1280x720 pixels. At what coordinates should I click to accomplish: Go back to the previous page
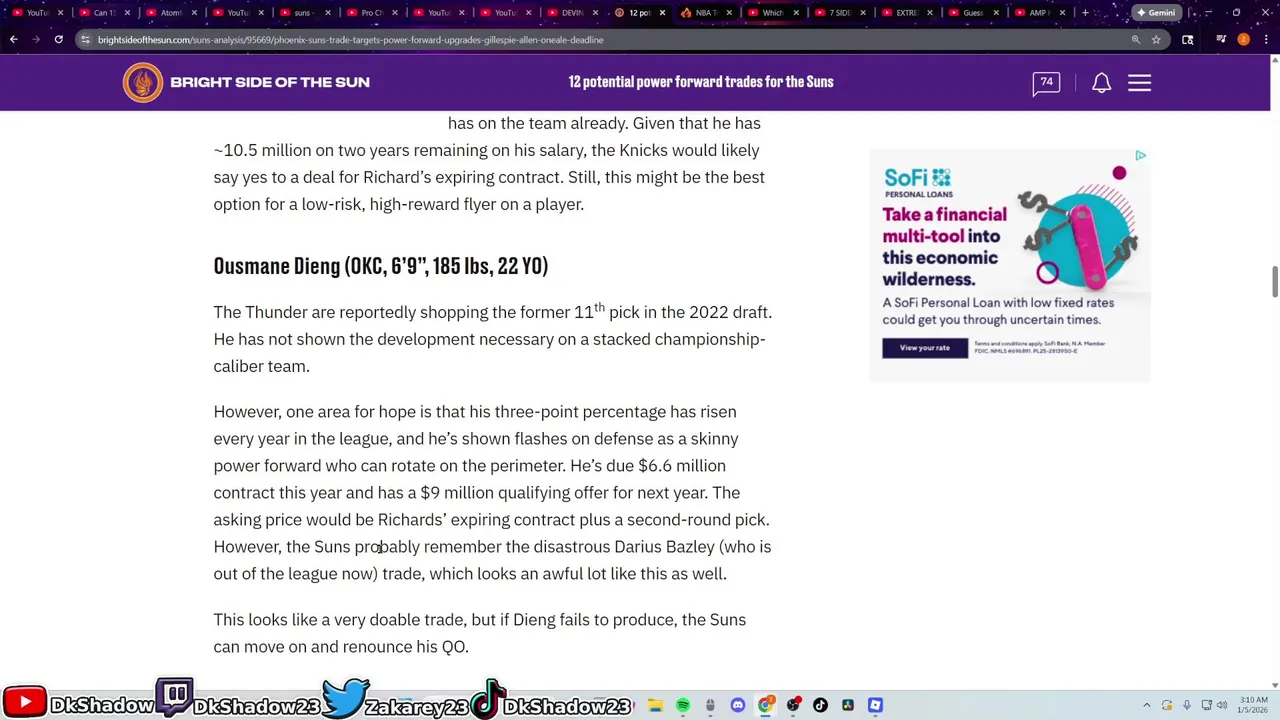(13, 39)
